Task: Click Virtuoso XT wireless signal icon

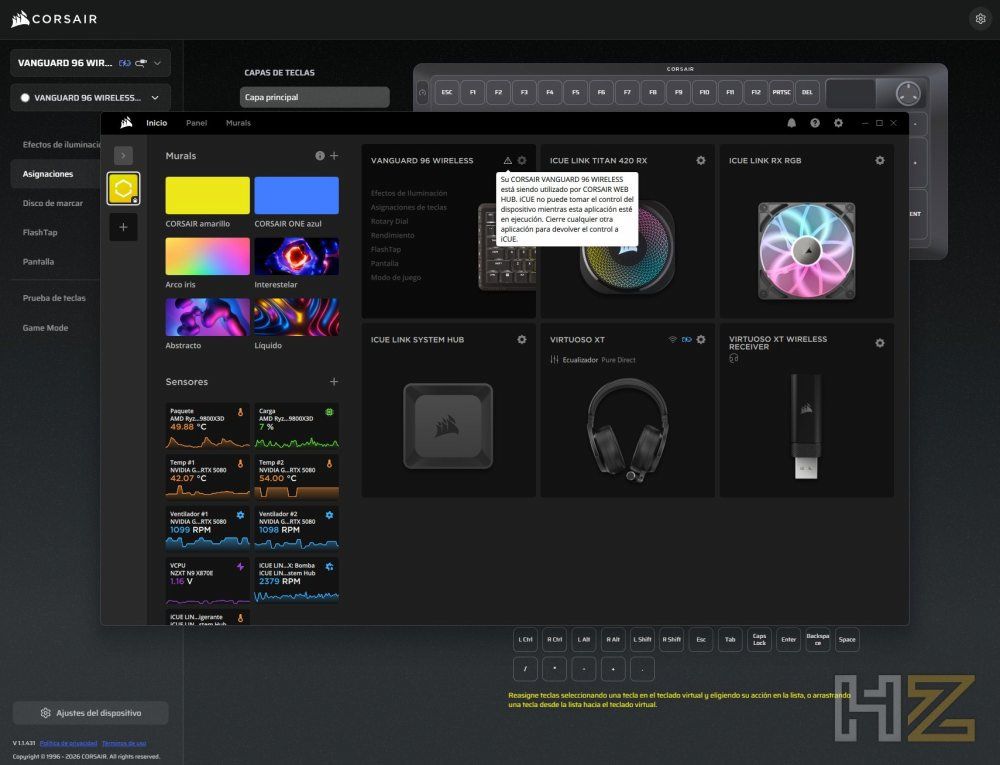Action: (x=672, y=340)
